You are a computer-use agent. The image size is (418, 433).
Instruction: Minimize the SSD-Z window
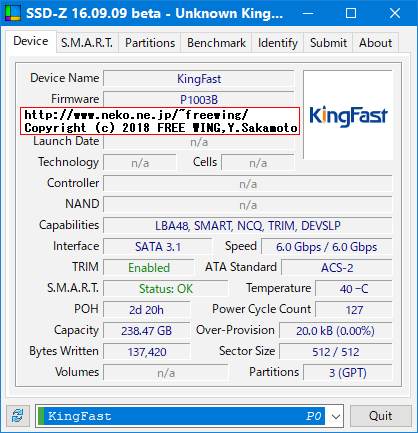[x=308, y=13]
